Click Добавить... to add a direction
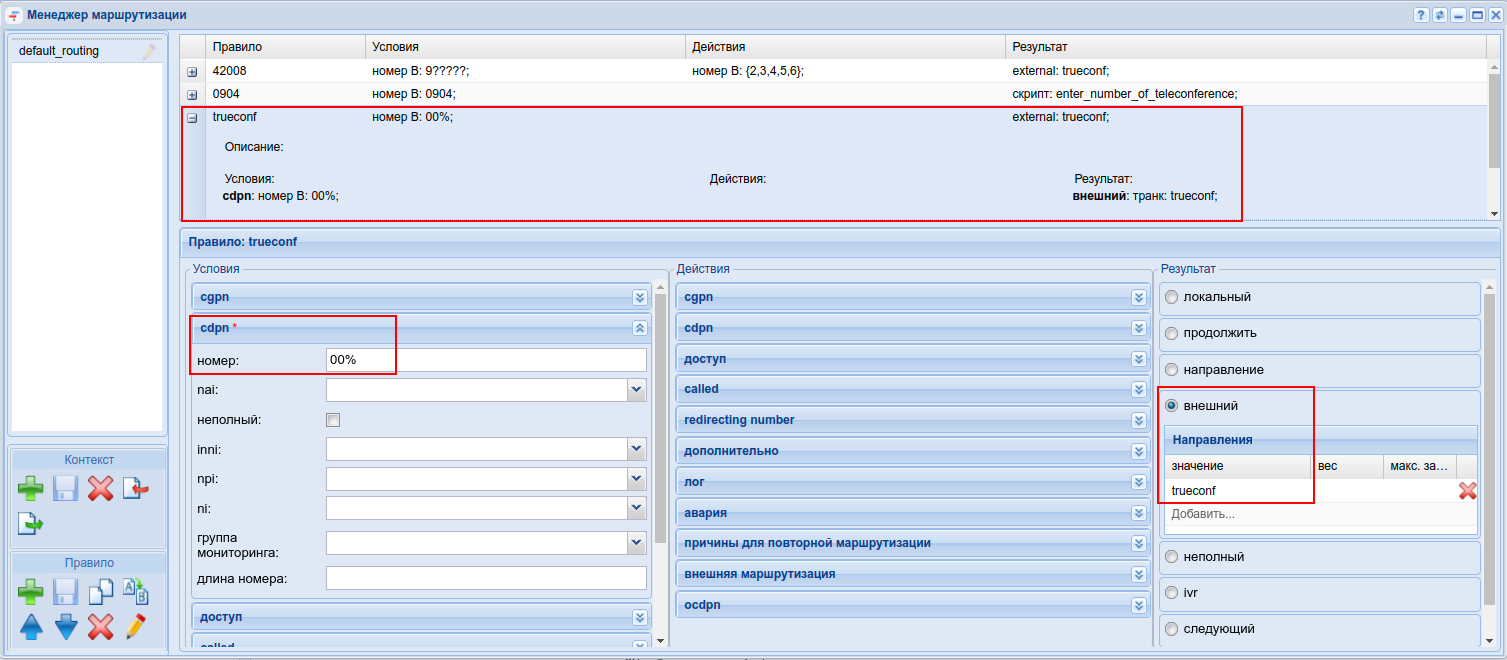The image size is (1507, 660). coord(1203,514)
